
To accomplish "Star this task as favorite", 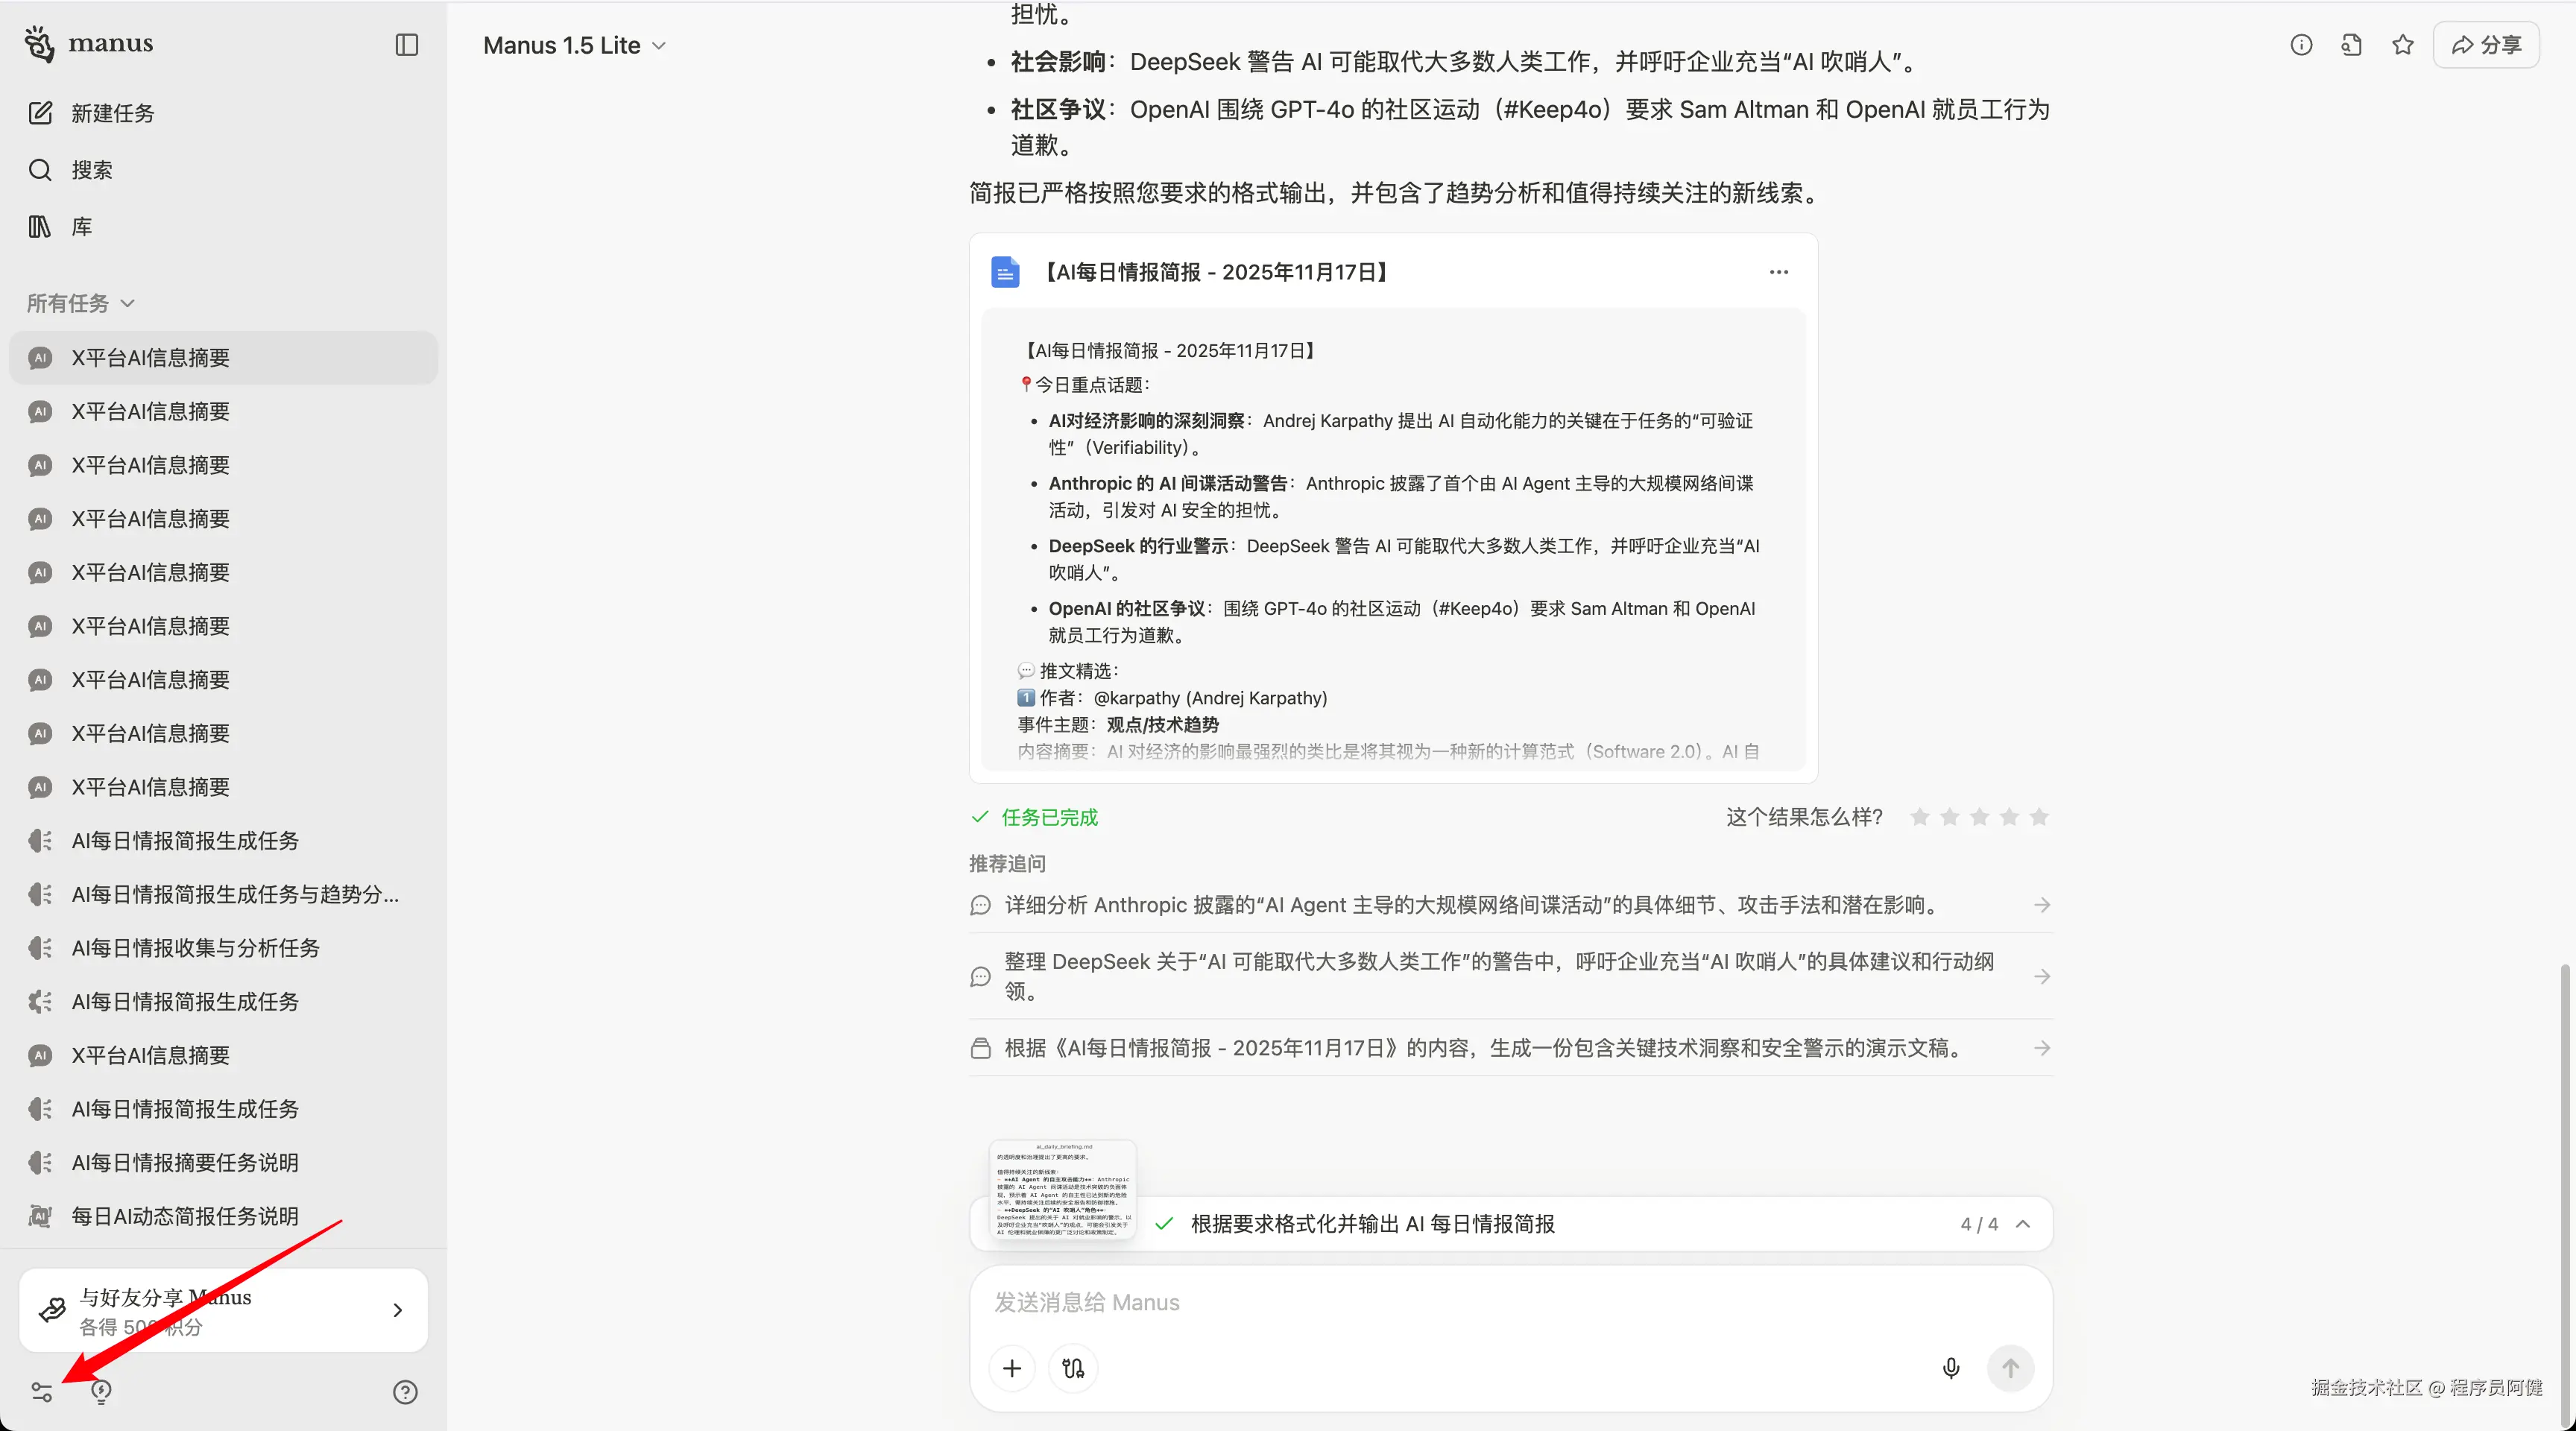I will point(2402,45).
